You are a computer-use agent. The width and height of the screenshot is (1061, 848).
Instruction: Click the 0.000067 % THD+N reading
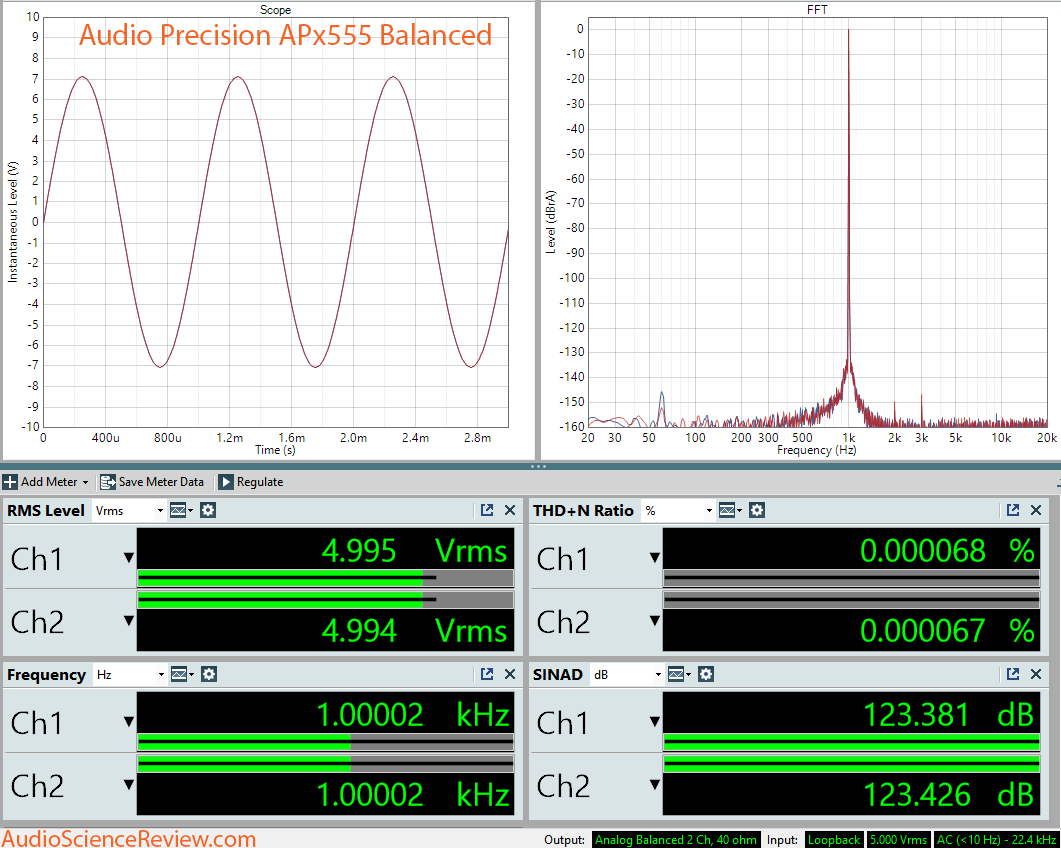tap(947, 631)
